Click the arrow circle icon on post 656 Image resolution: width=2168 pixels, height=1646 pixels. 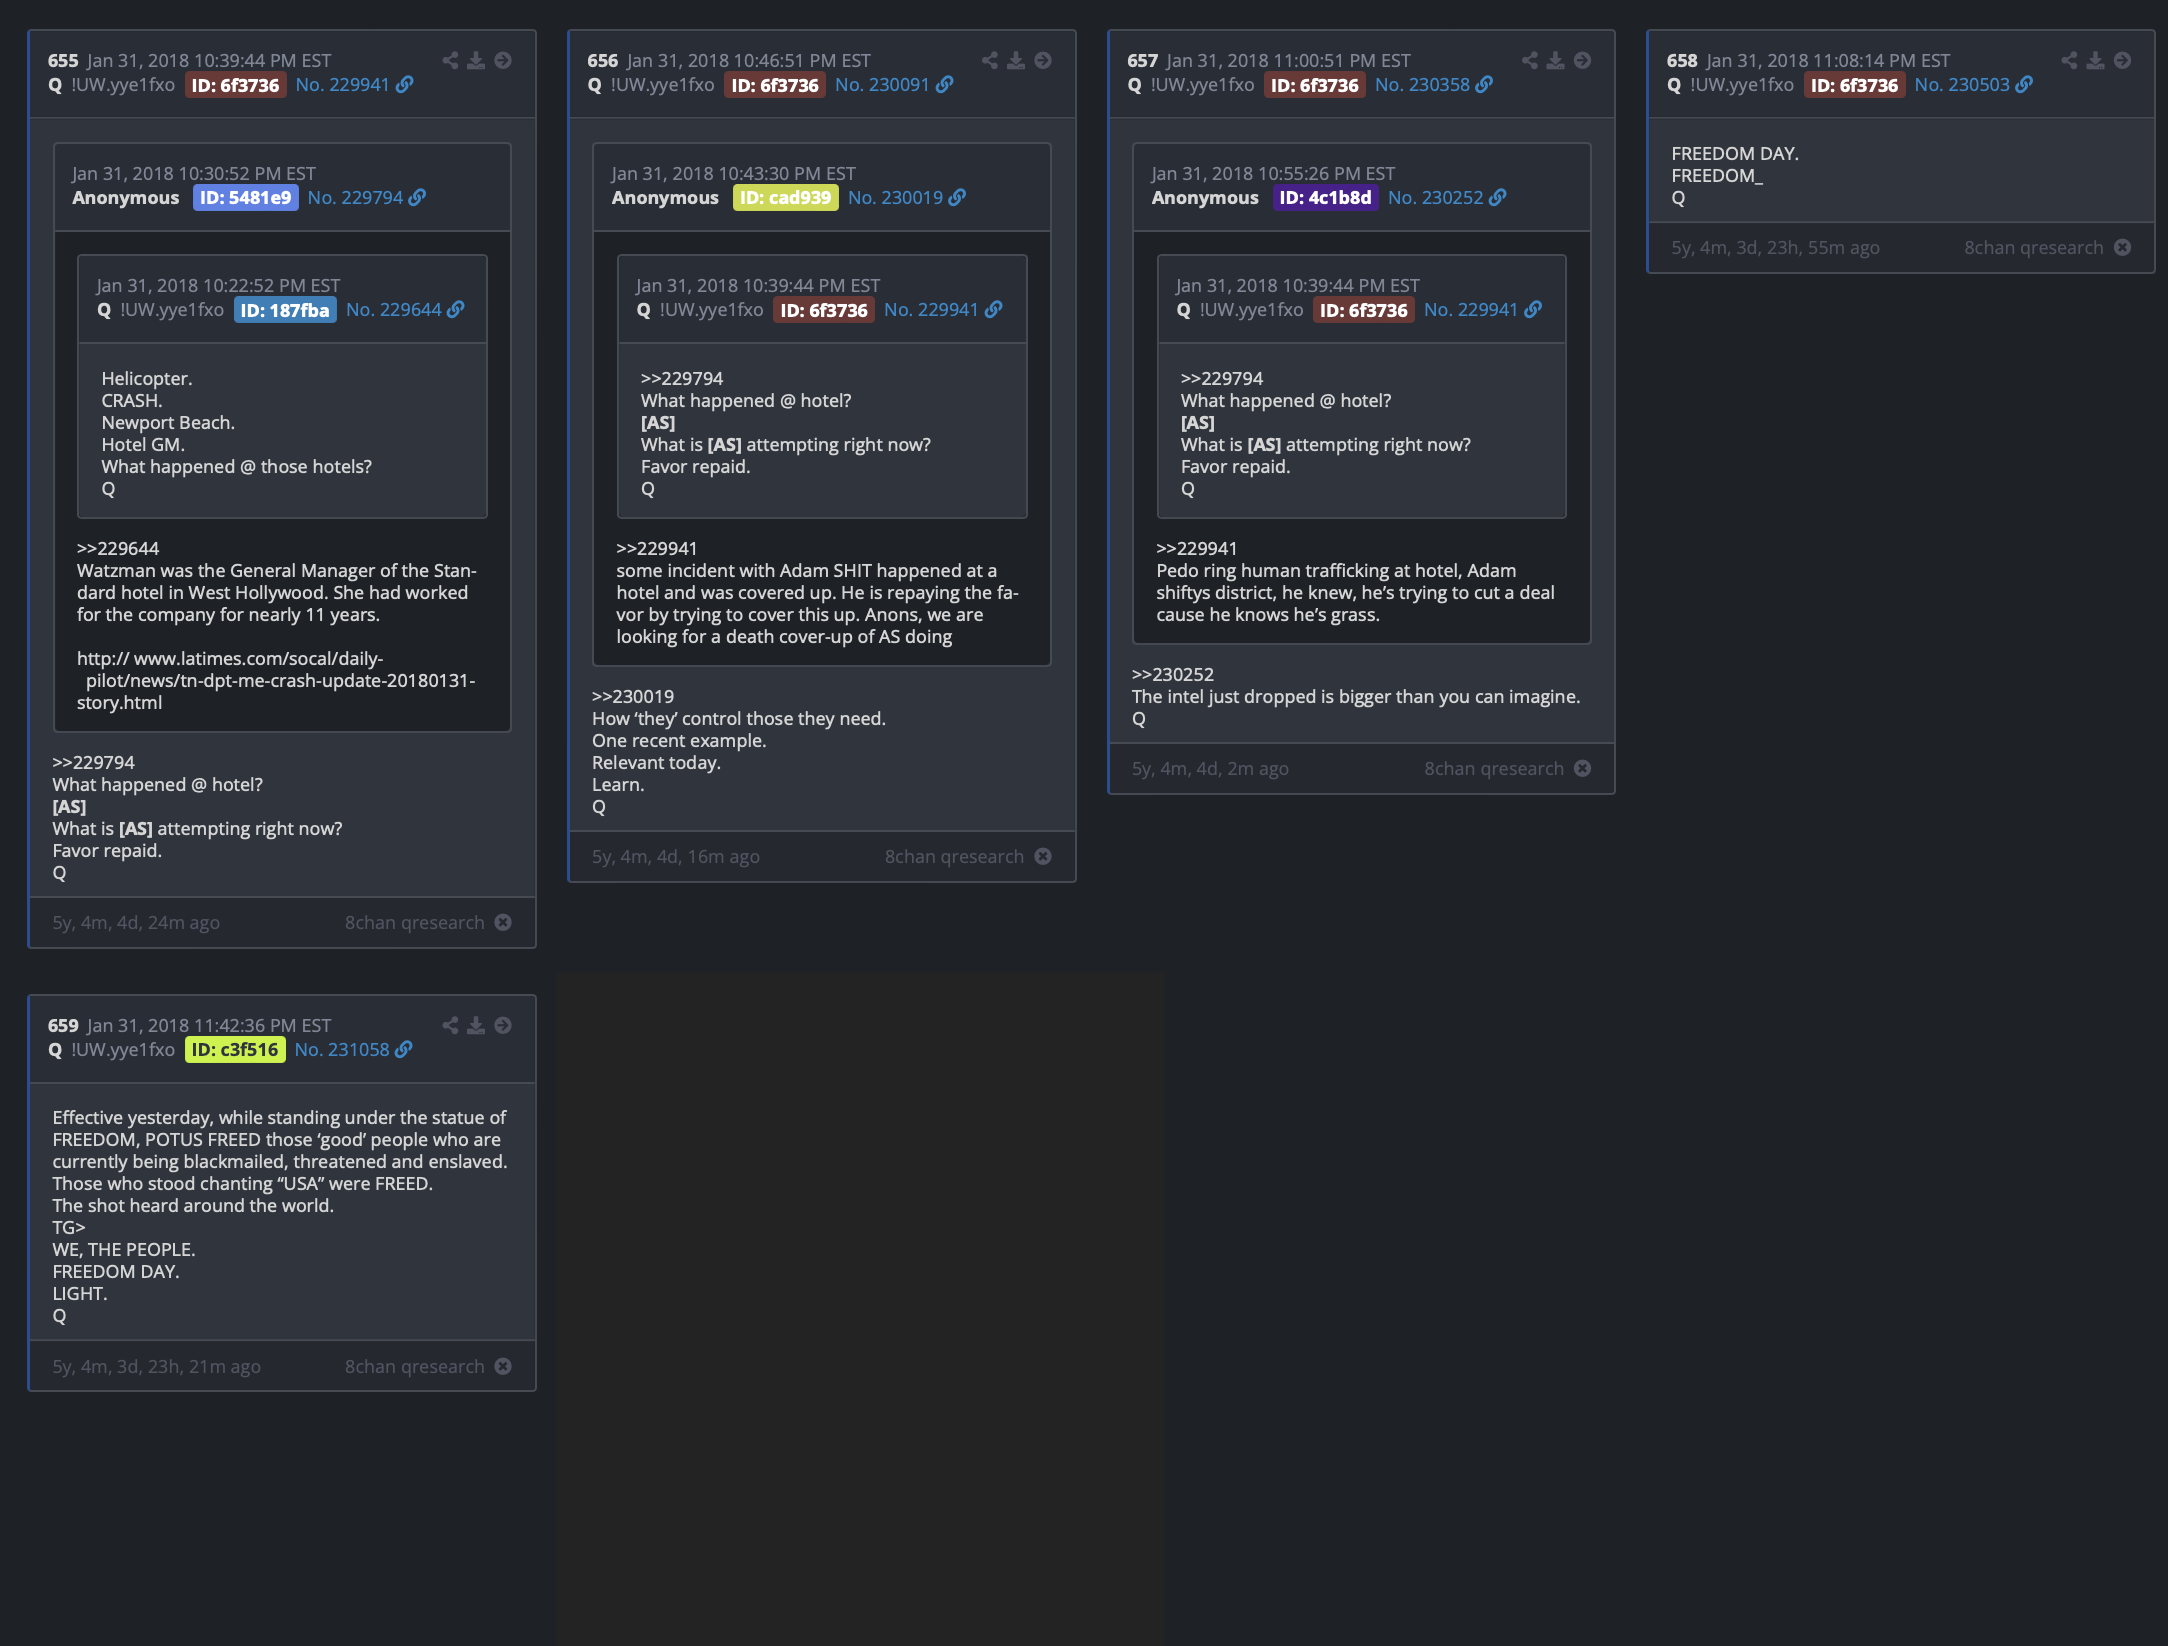pyautogui.click(x=1043, y=60)
